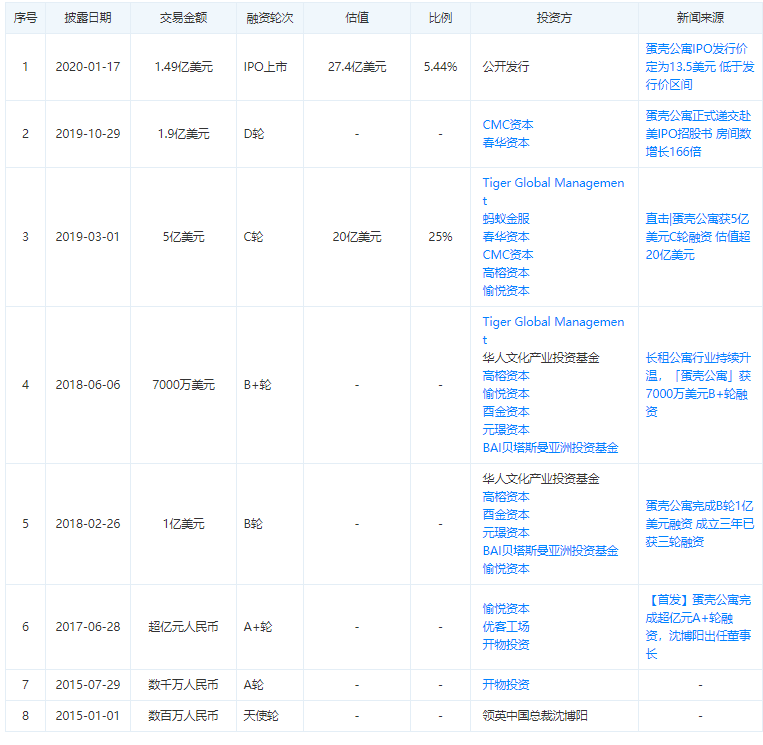
Task: Open 开物投资 link in A+轮 row
Action: click(506, 645)
